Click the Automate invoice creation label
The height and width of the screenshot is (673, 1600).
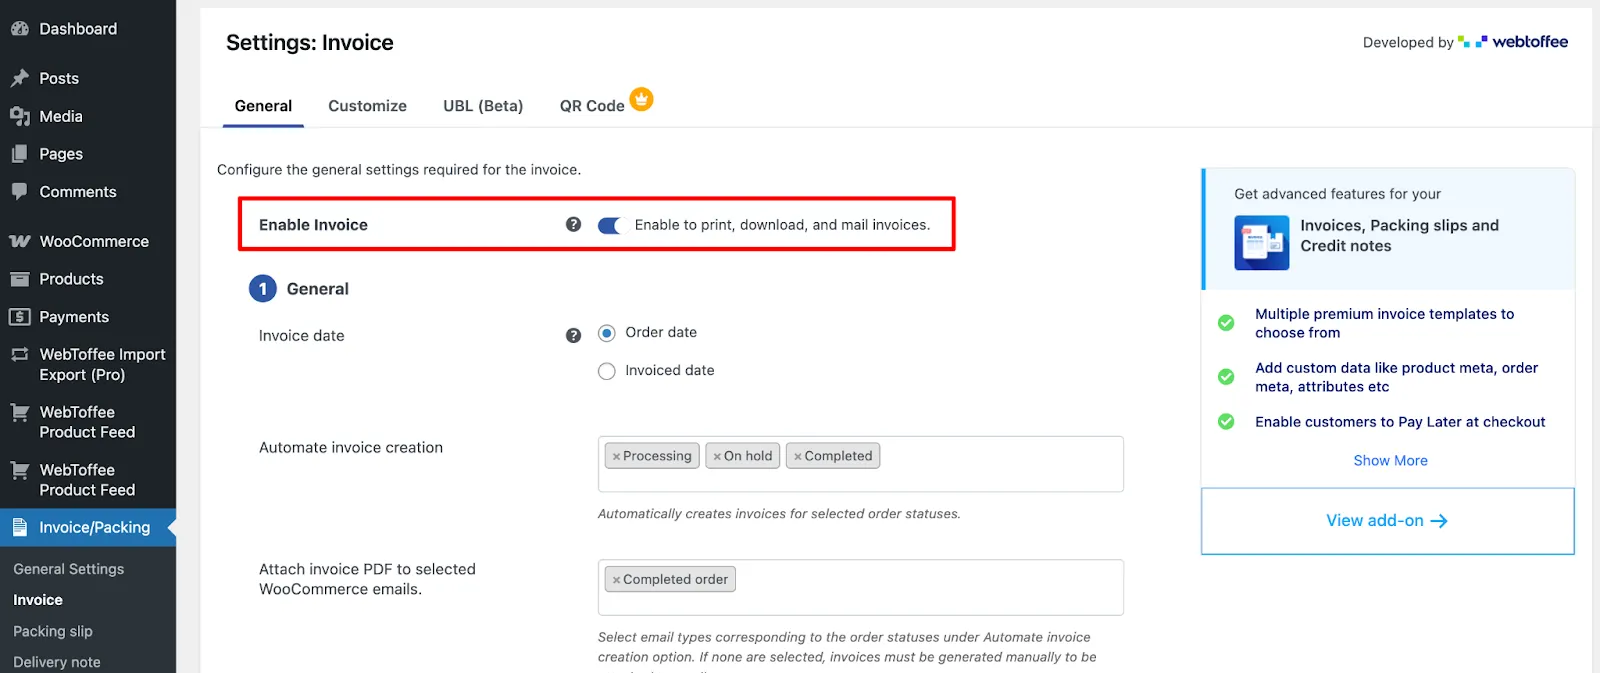click(351, 447)
